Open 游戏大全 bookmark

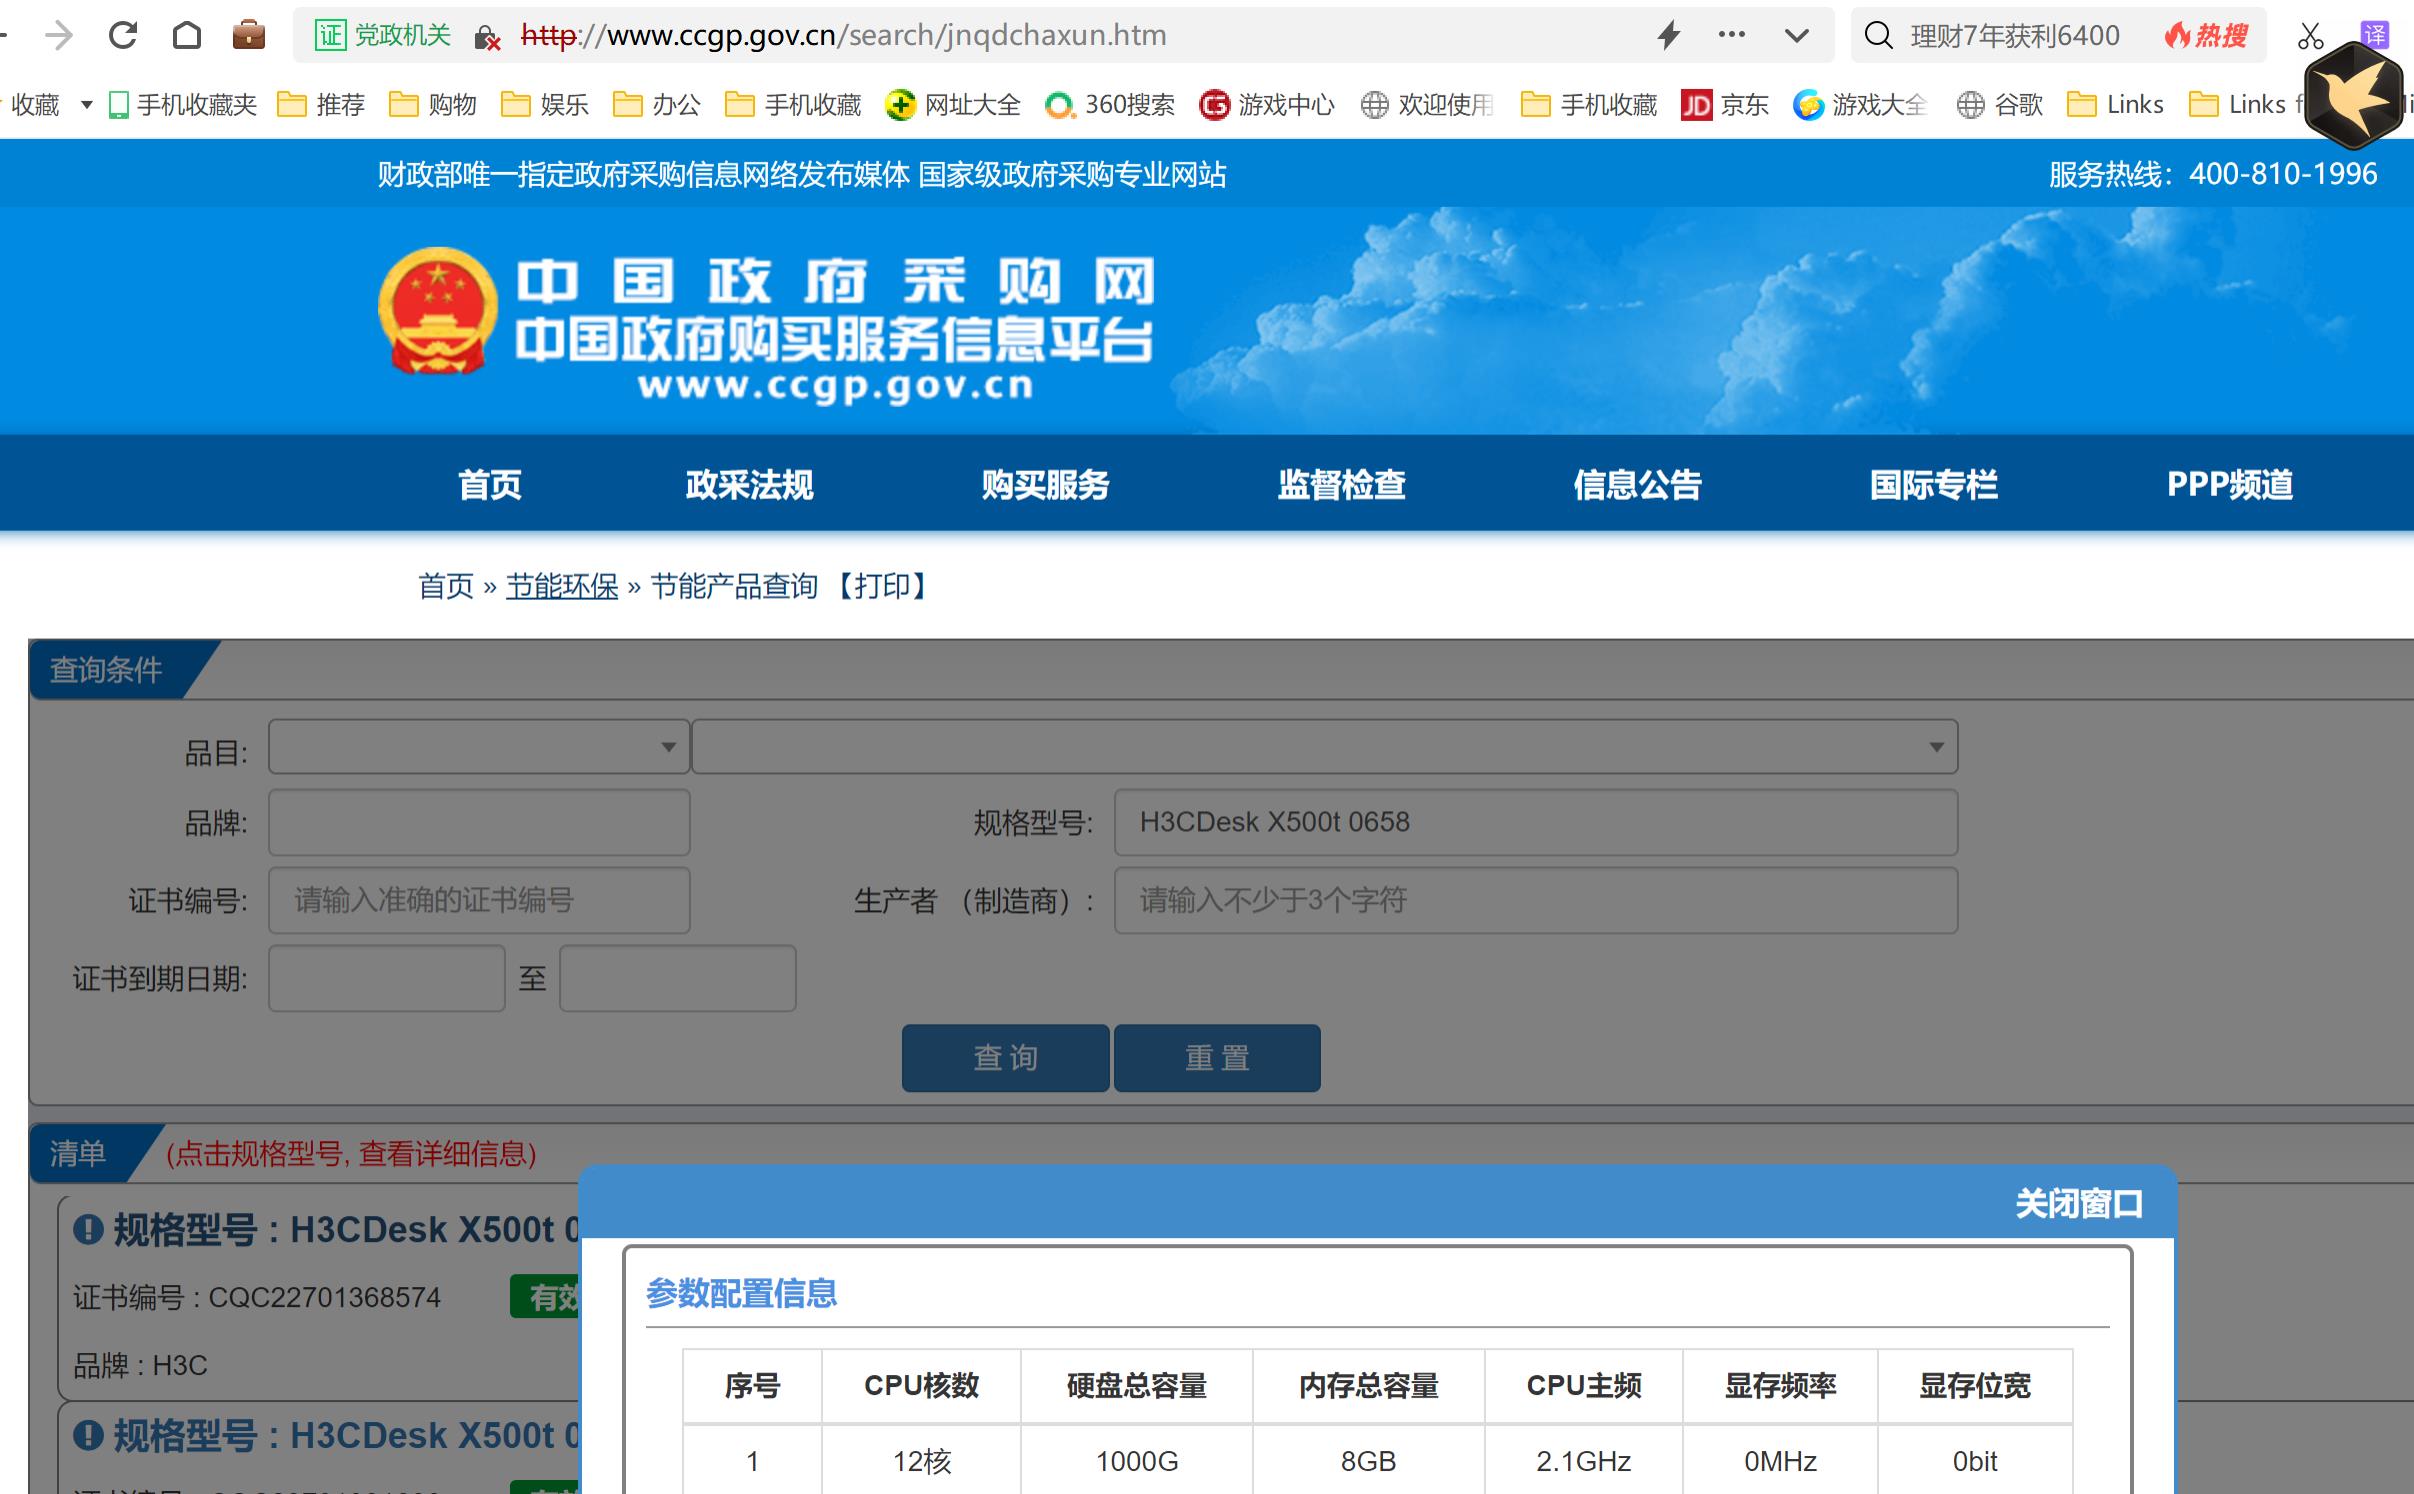pos(1860,104)
